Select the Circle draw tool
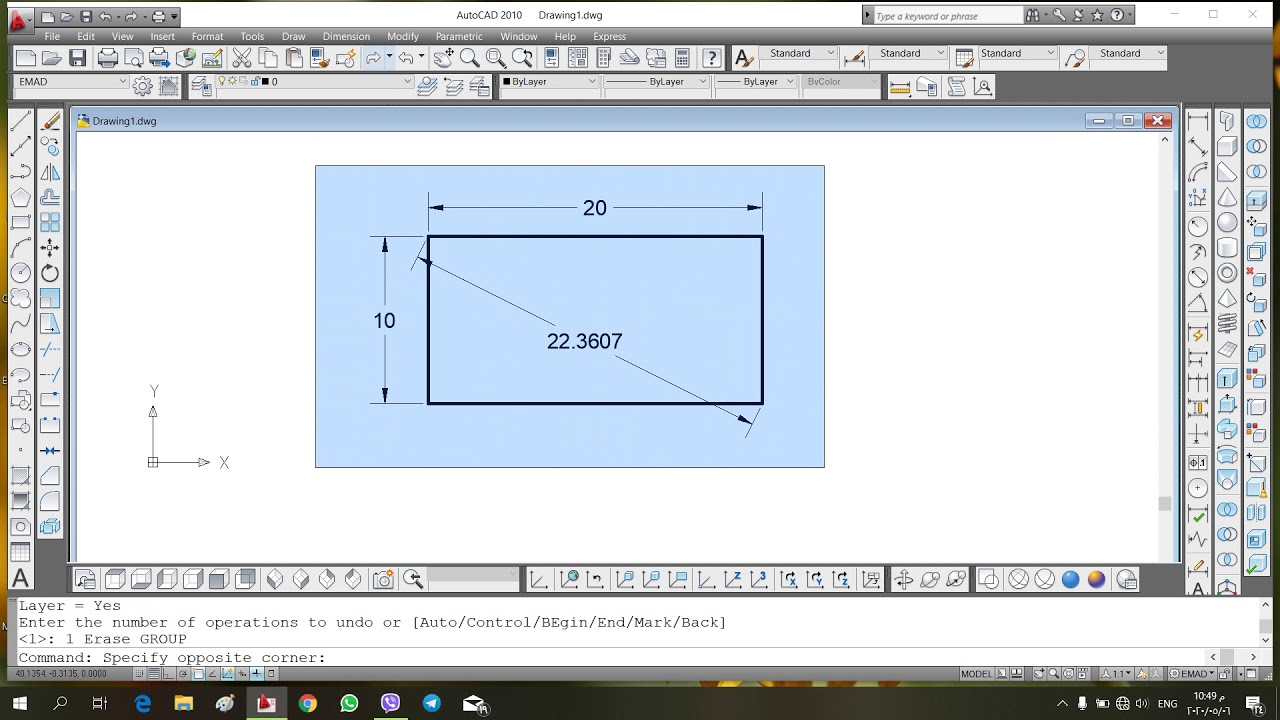Image resolution: width=1280 pixels, height=720 pixels. point(20,273)
